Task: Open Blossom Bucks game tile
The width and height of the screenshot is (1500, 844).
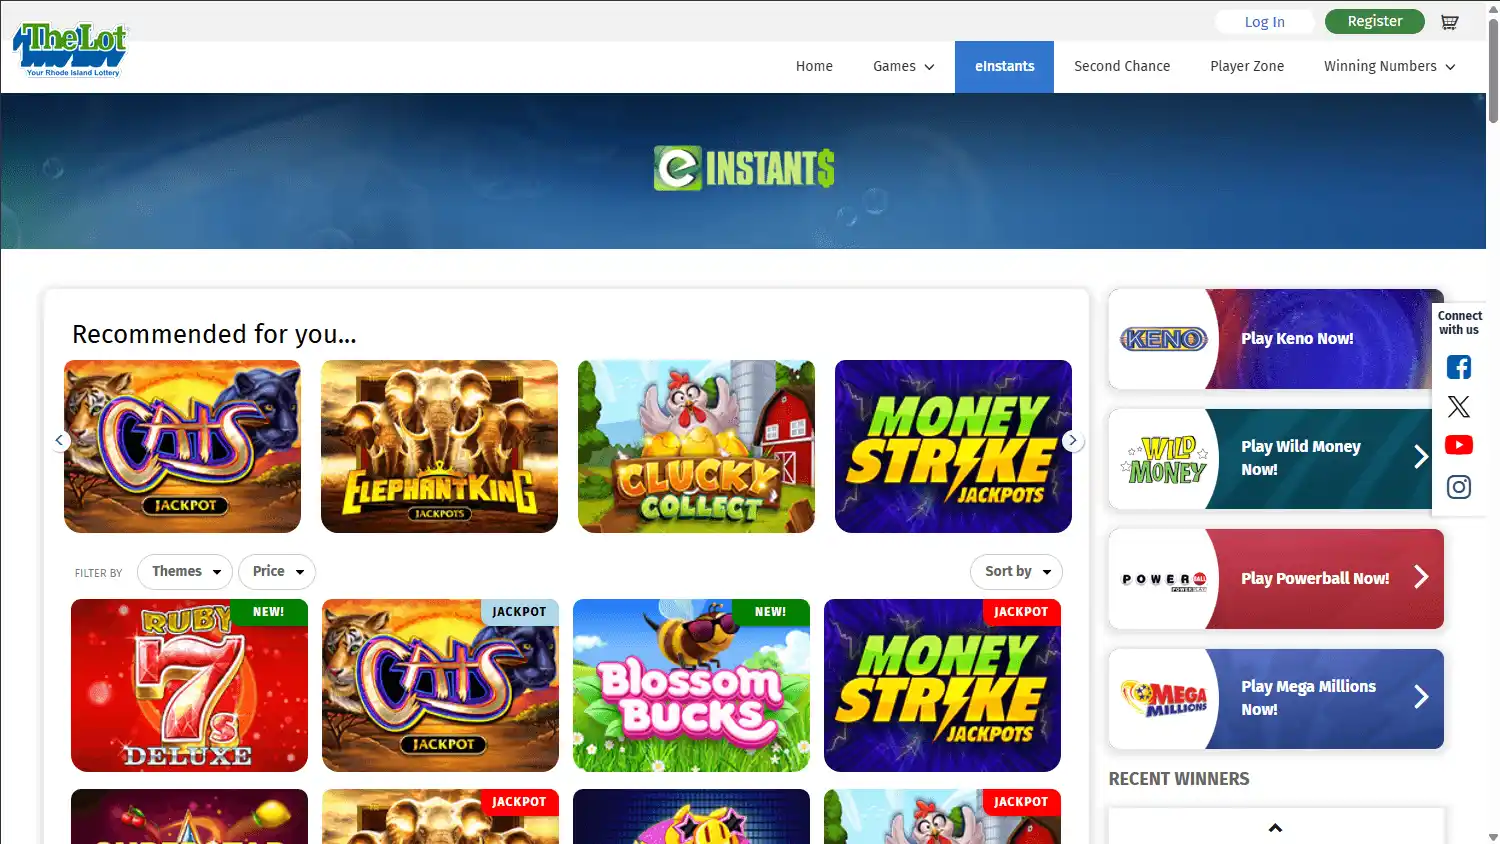Action: (x=691, y=685)
